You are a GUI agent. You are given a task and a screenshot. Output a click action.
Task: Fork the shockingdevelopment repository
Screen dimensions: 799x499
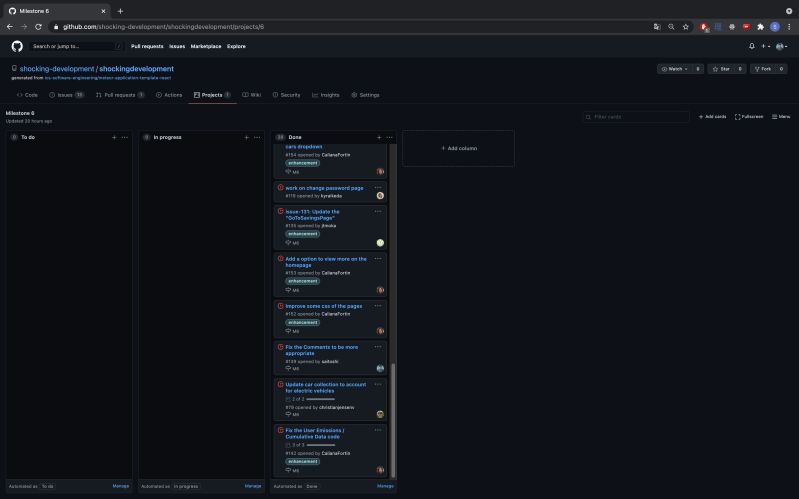pyautogui.click(x=763, y=69)
